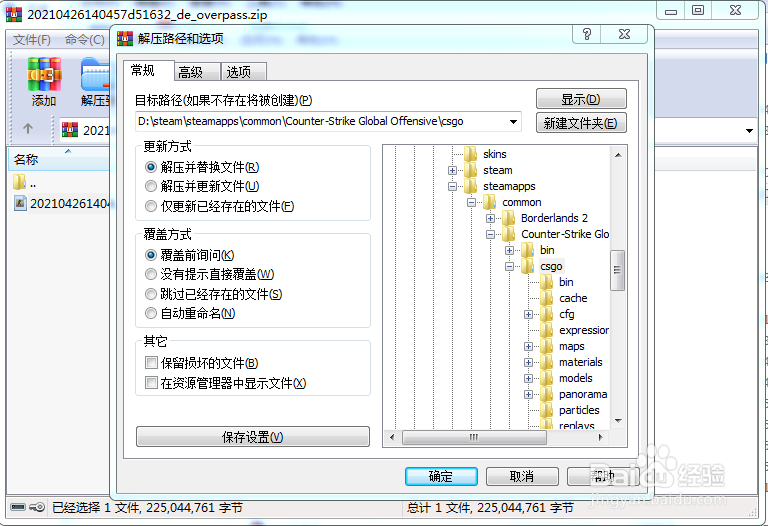
Task: Switch to the General (常规) tab
Action: point(148,71)
